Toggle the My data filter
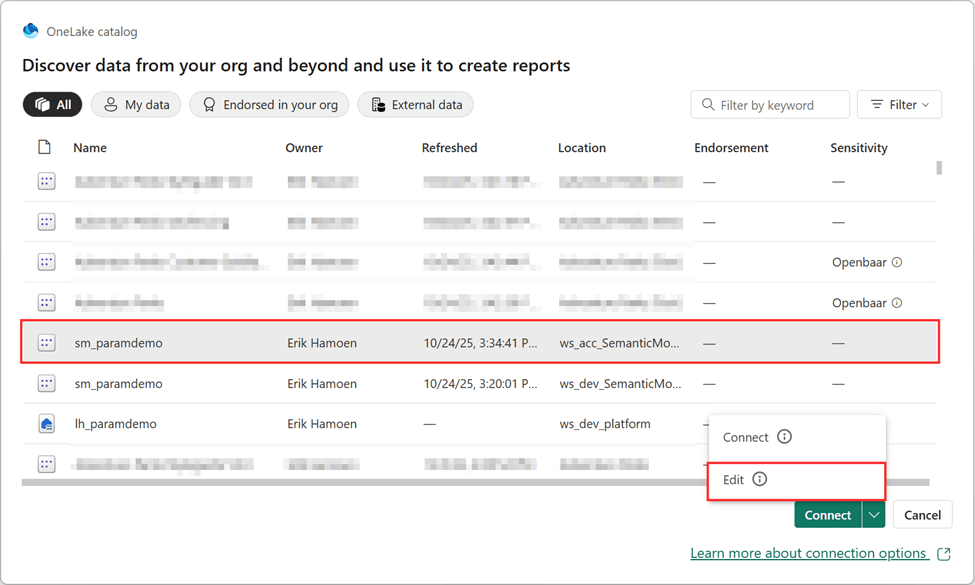Image resolution: width=975 pixels, height=585 pixels. (x=136, y=105)
